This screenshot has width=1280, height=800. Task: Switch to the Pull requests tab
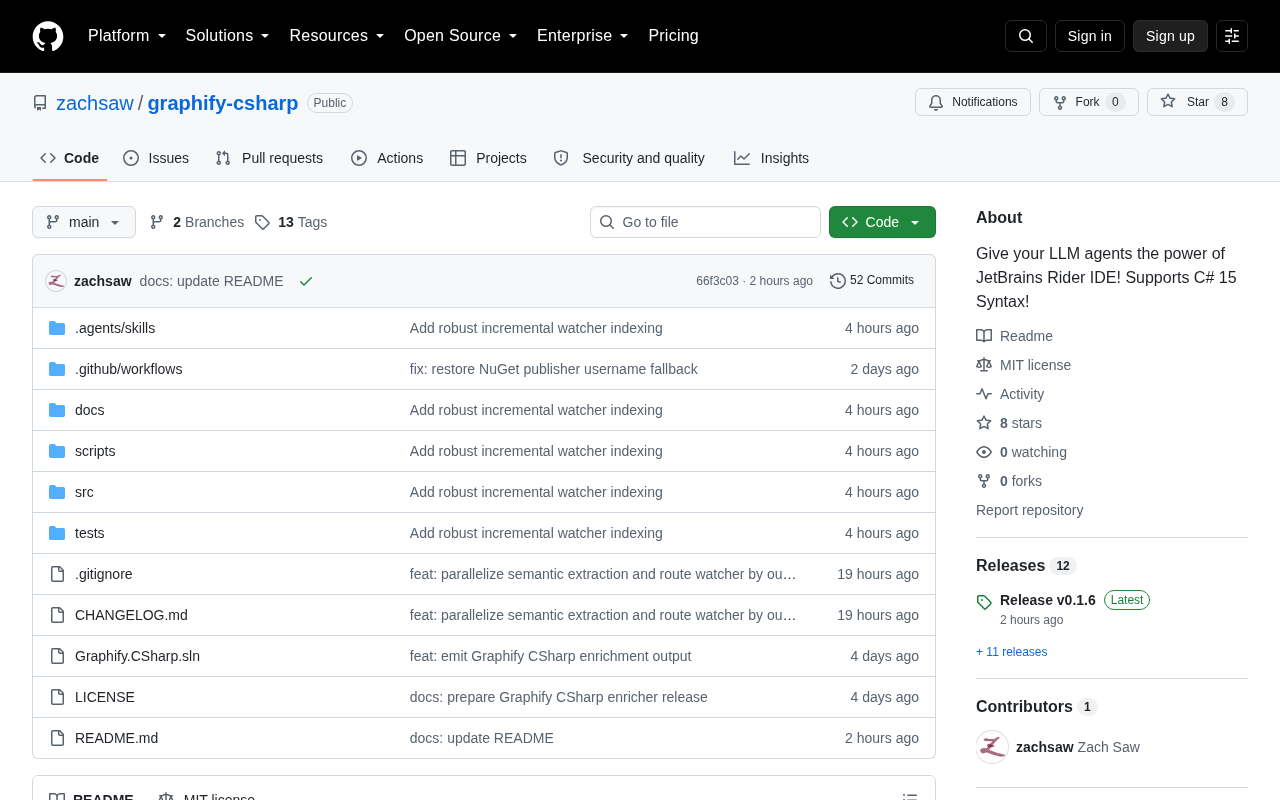pos(269,158)
